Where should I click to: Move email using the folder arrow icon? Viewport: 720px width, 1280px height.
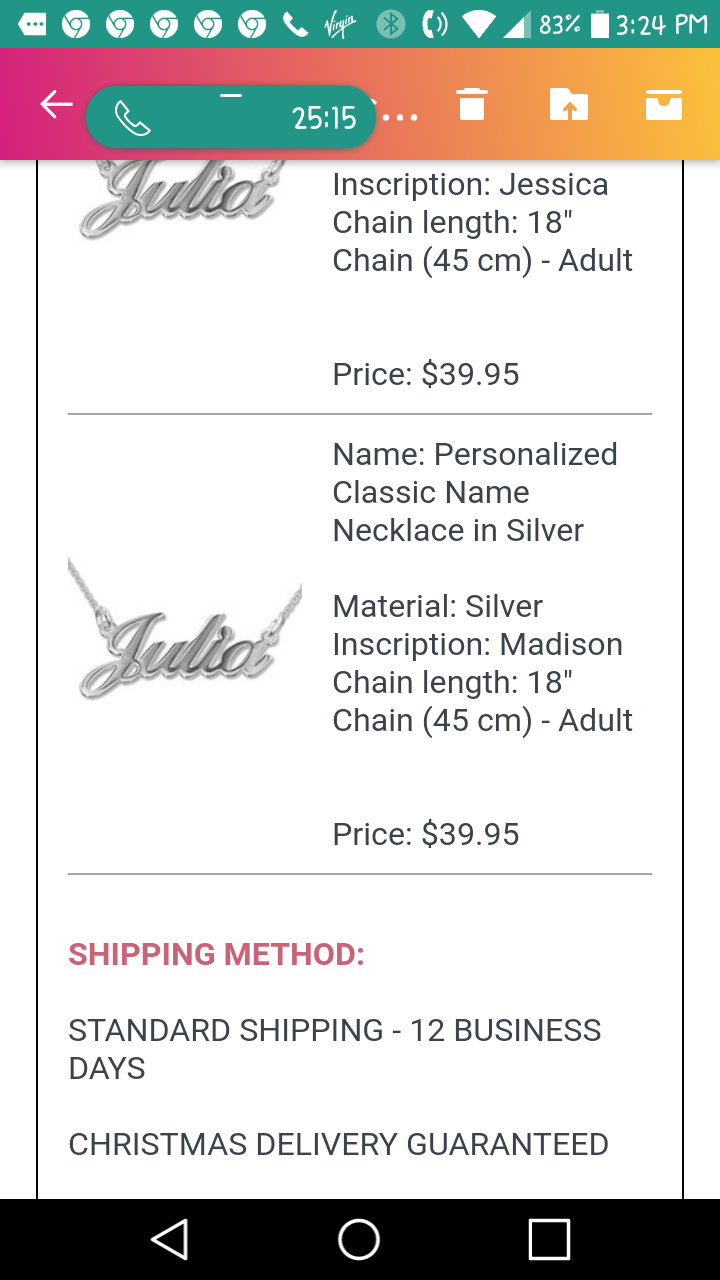[569, 104]
